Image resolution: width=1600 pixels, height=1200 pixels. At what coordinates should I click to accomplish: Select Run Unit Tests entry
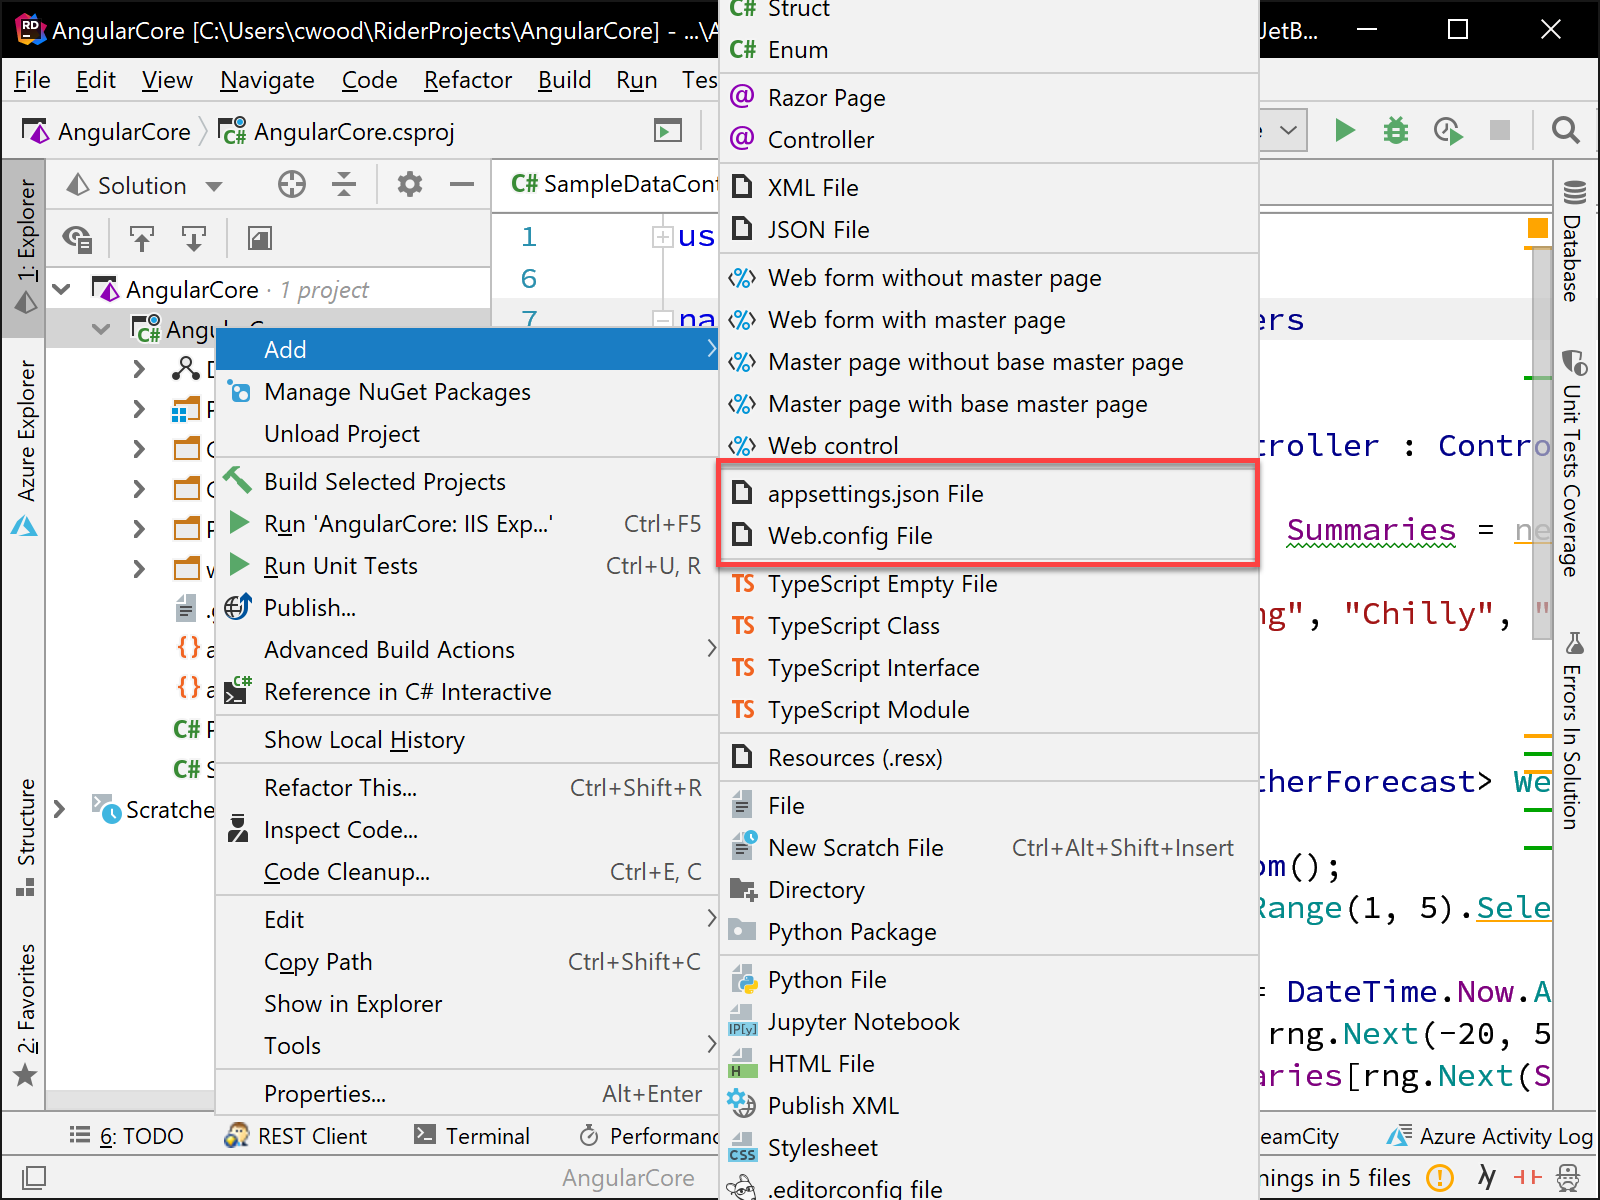[467, 565]
